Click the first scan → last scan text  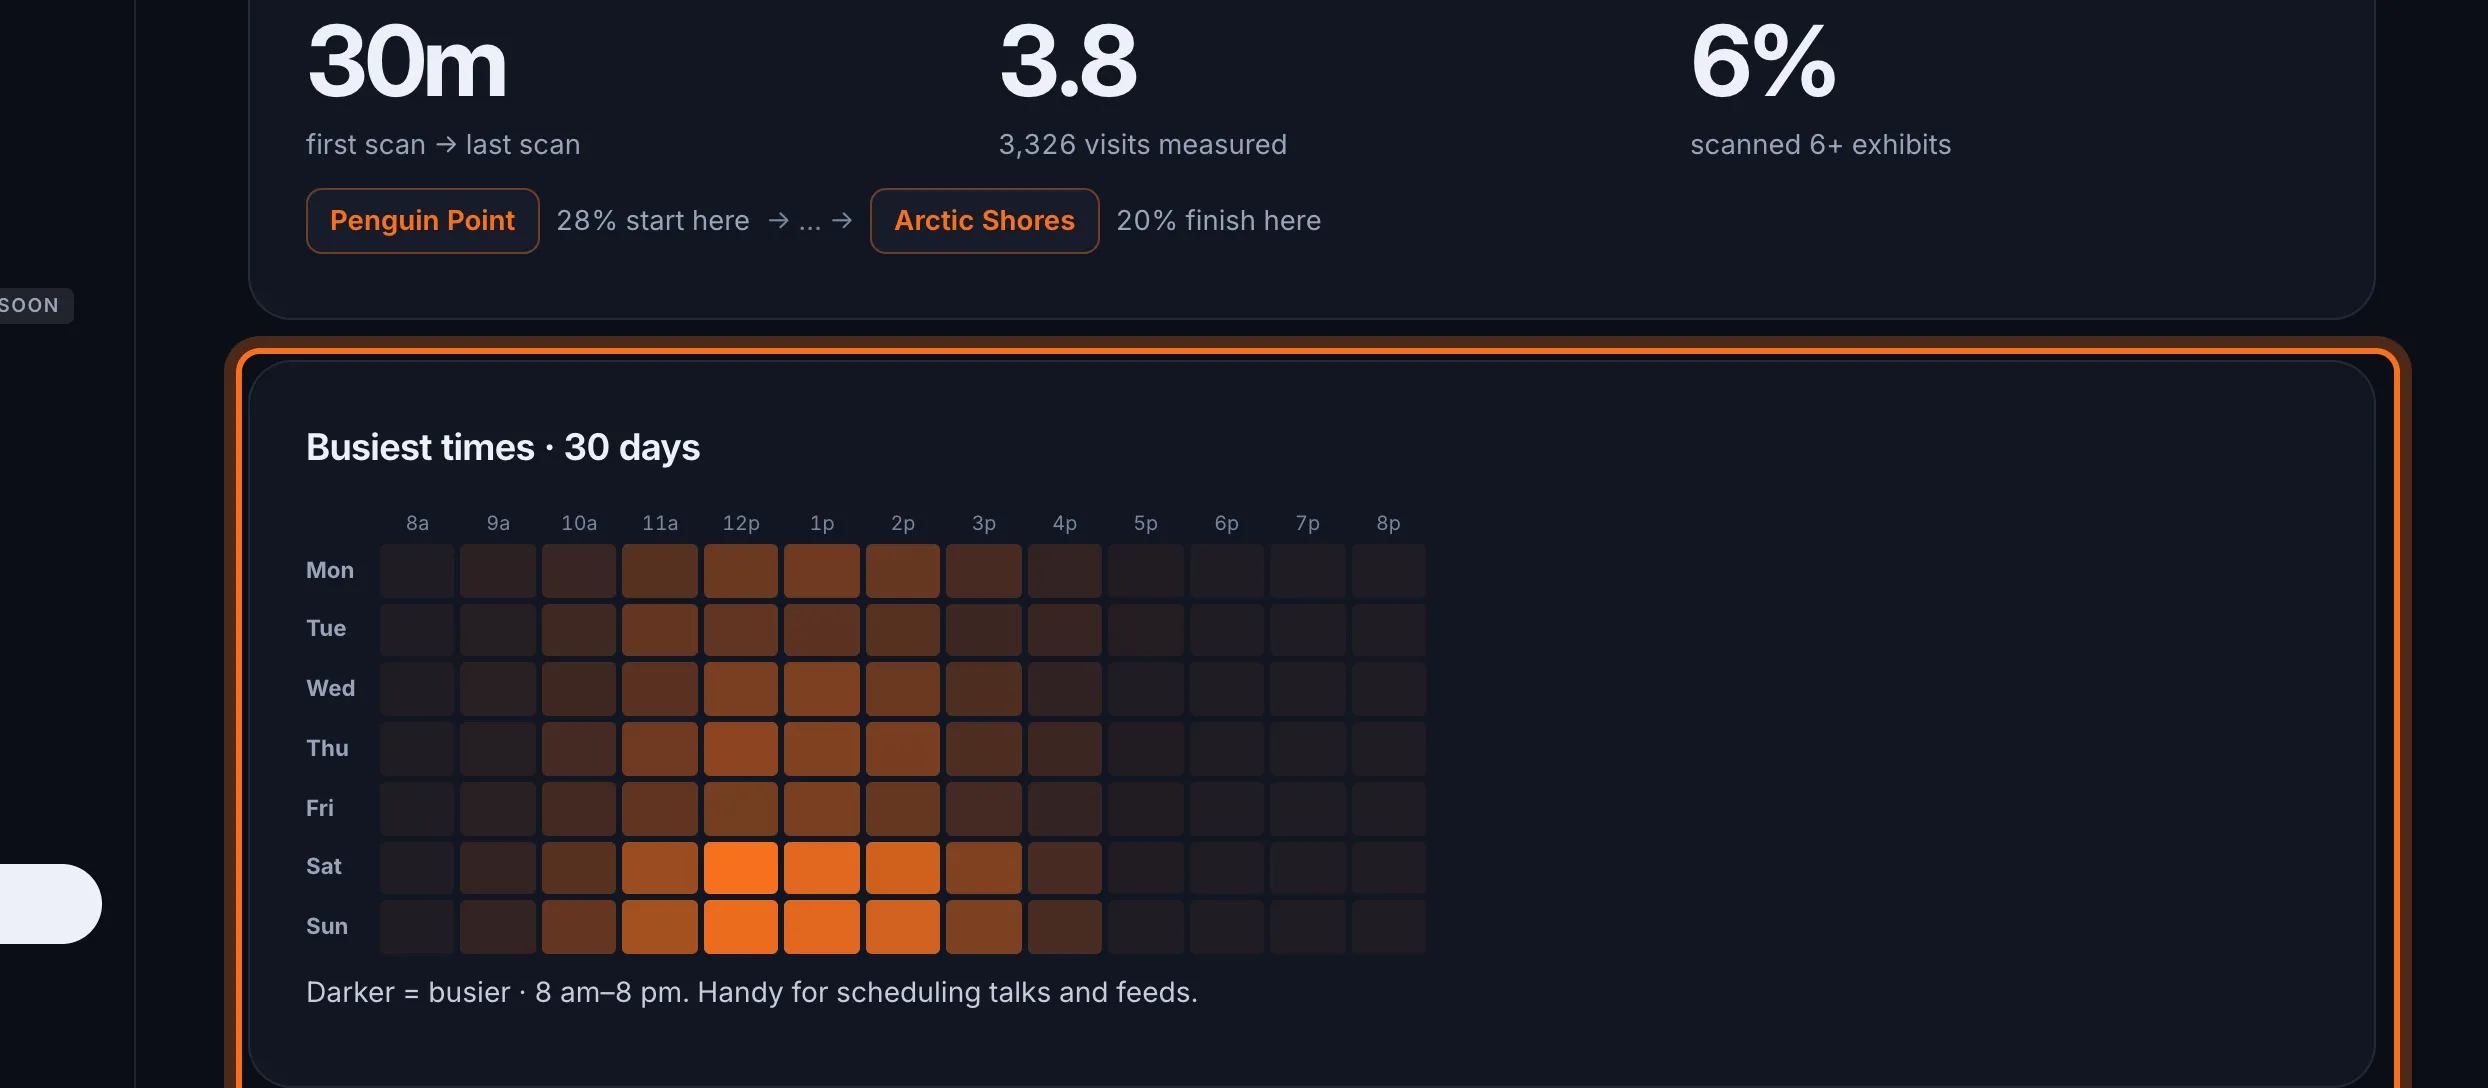click(x=443, y=145)
